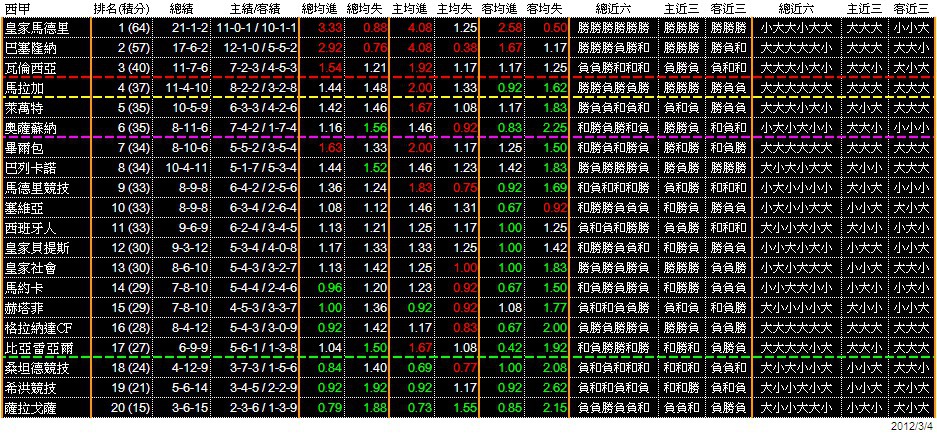
Task: Click rank cell 3 (40)
Action: pos(133,67)
